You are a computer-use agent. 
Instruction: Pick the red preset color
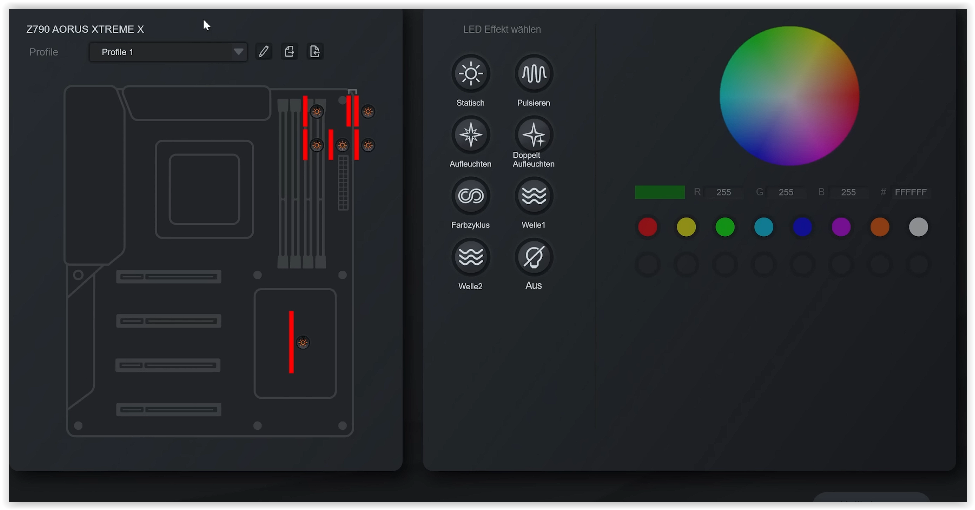(x=647, y=227)
